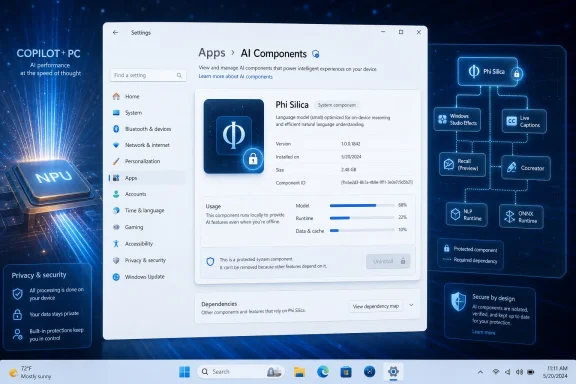This screenshot has height=384, width=576.
Task: Click Required dependency legend entry
Action: (470, 260)
